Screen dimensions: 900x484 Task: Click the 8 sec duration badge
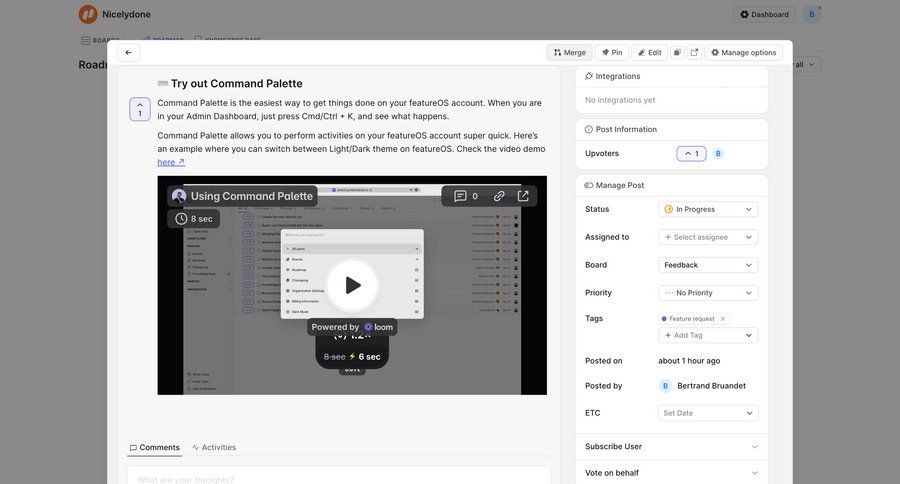194,219
